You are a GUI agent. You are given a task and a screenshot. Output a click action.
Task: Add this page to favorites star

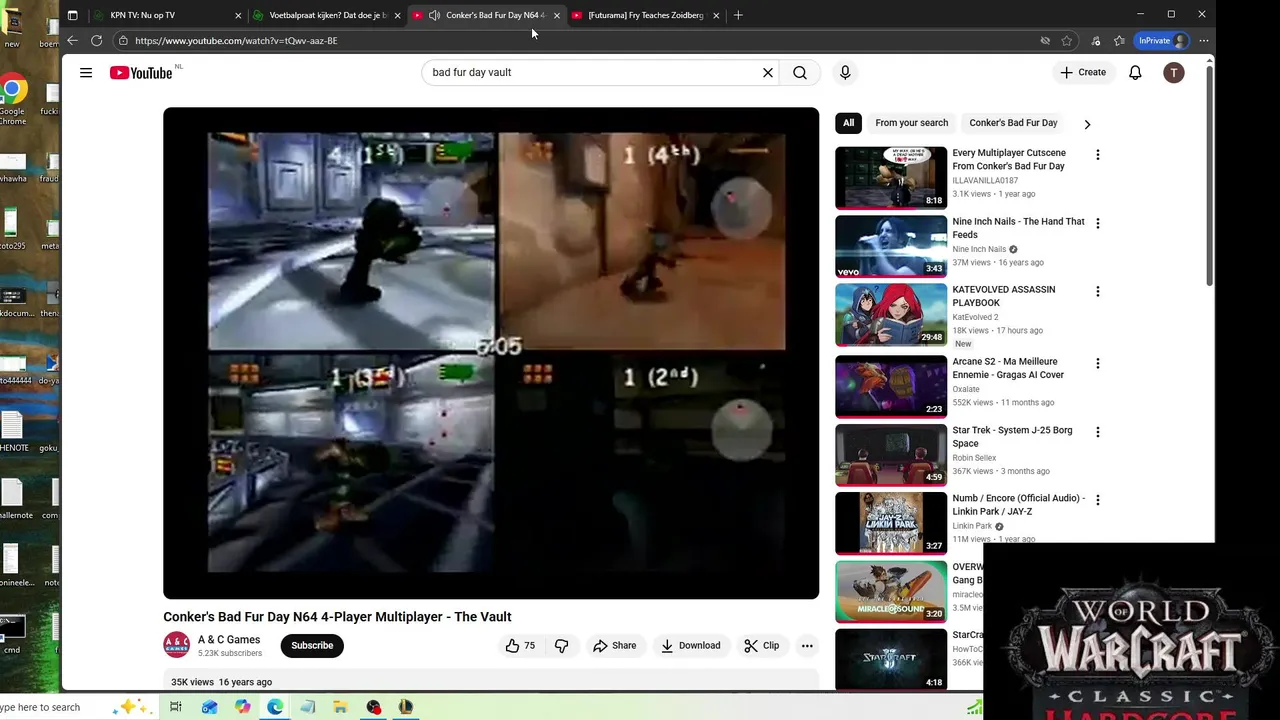click(1067, 40)
